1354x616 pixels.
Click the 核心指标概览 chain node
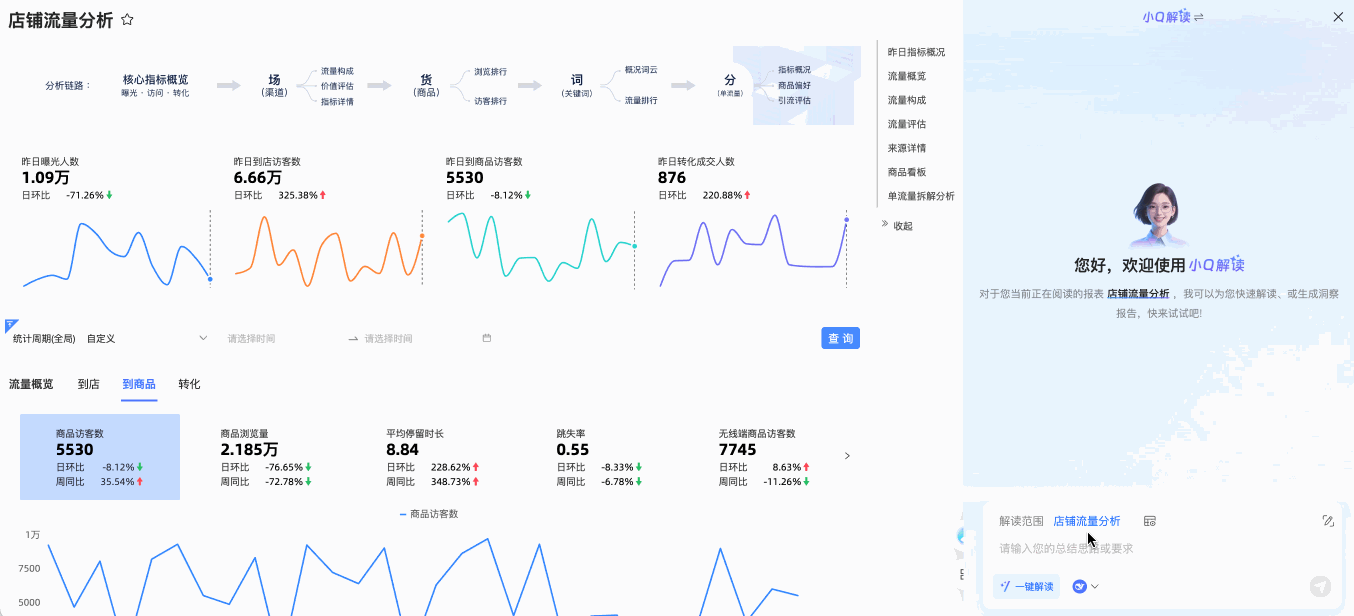155,85
